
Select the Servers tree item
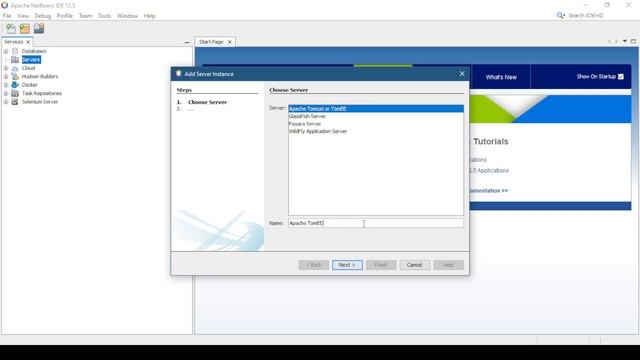coord(31,60)
